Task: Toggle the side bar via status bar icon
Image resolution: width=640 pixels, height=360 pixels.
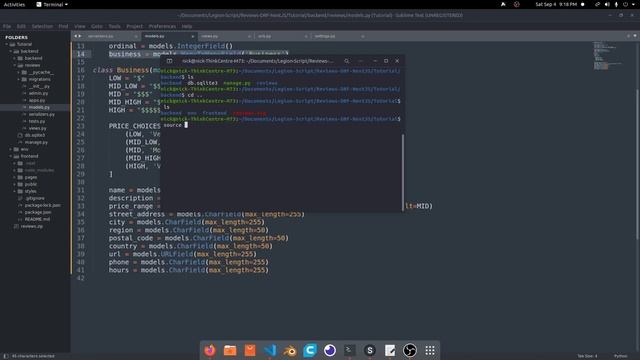Action: [5, 356]
